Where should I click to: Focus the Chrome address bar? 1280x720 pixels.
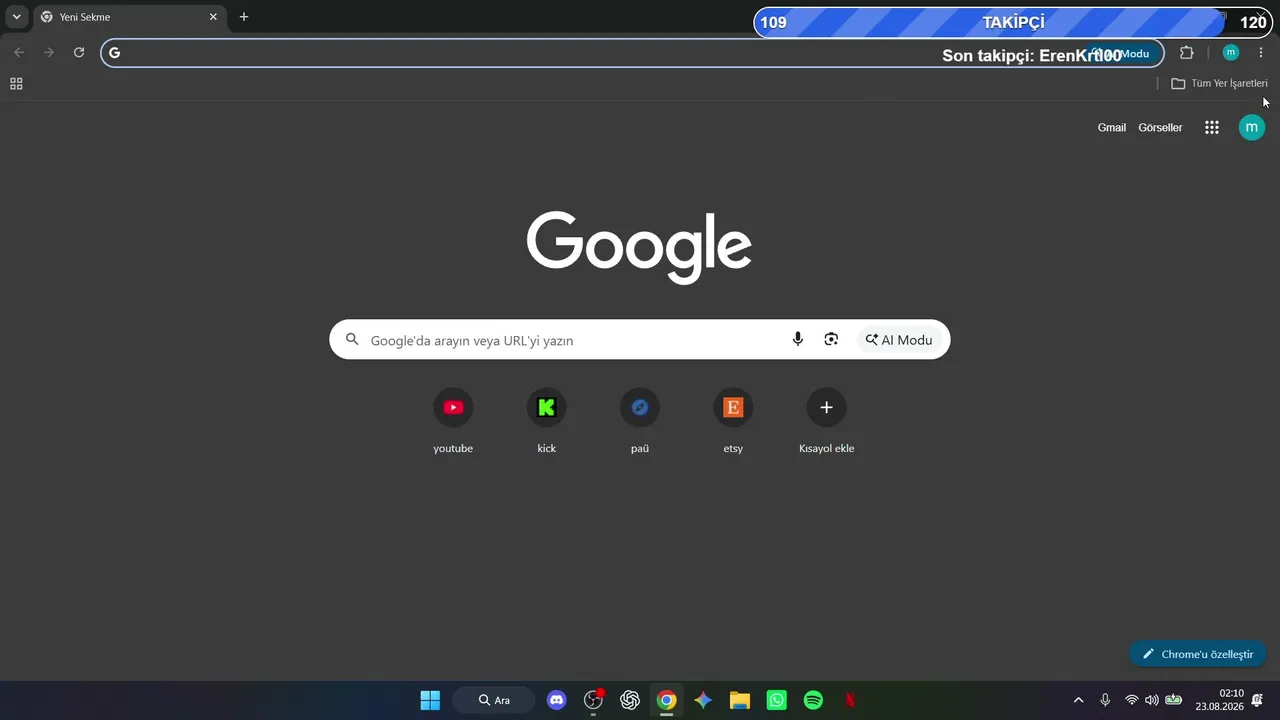click(x=632, y=53)
